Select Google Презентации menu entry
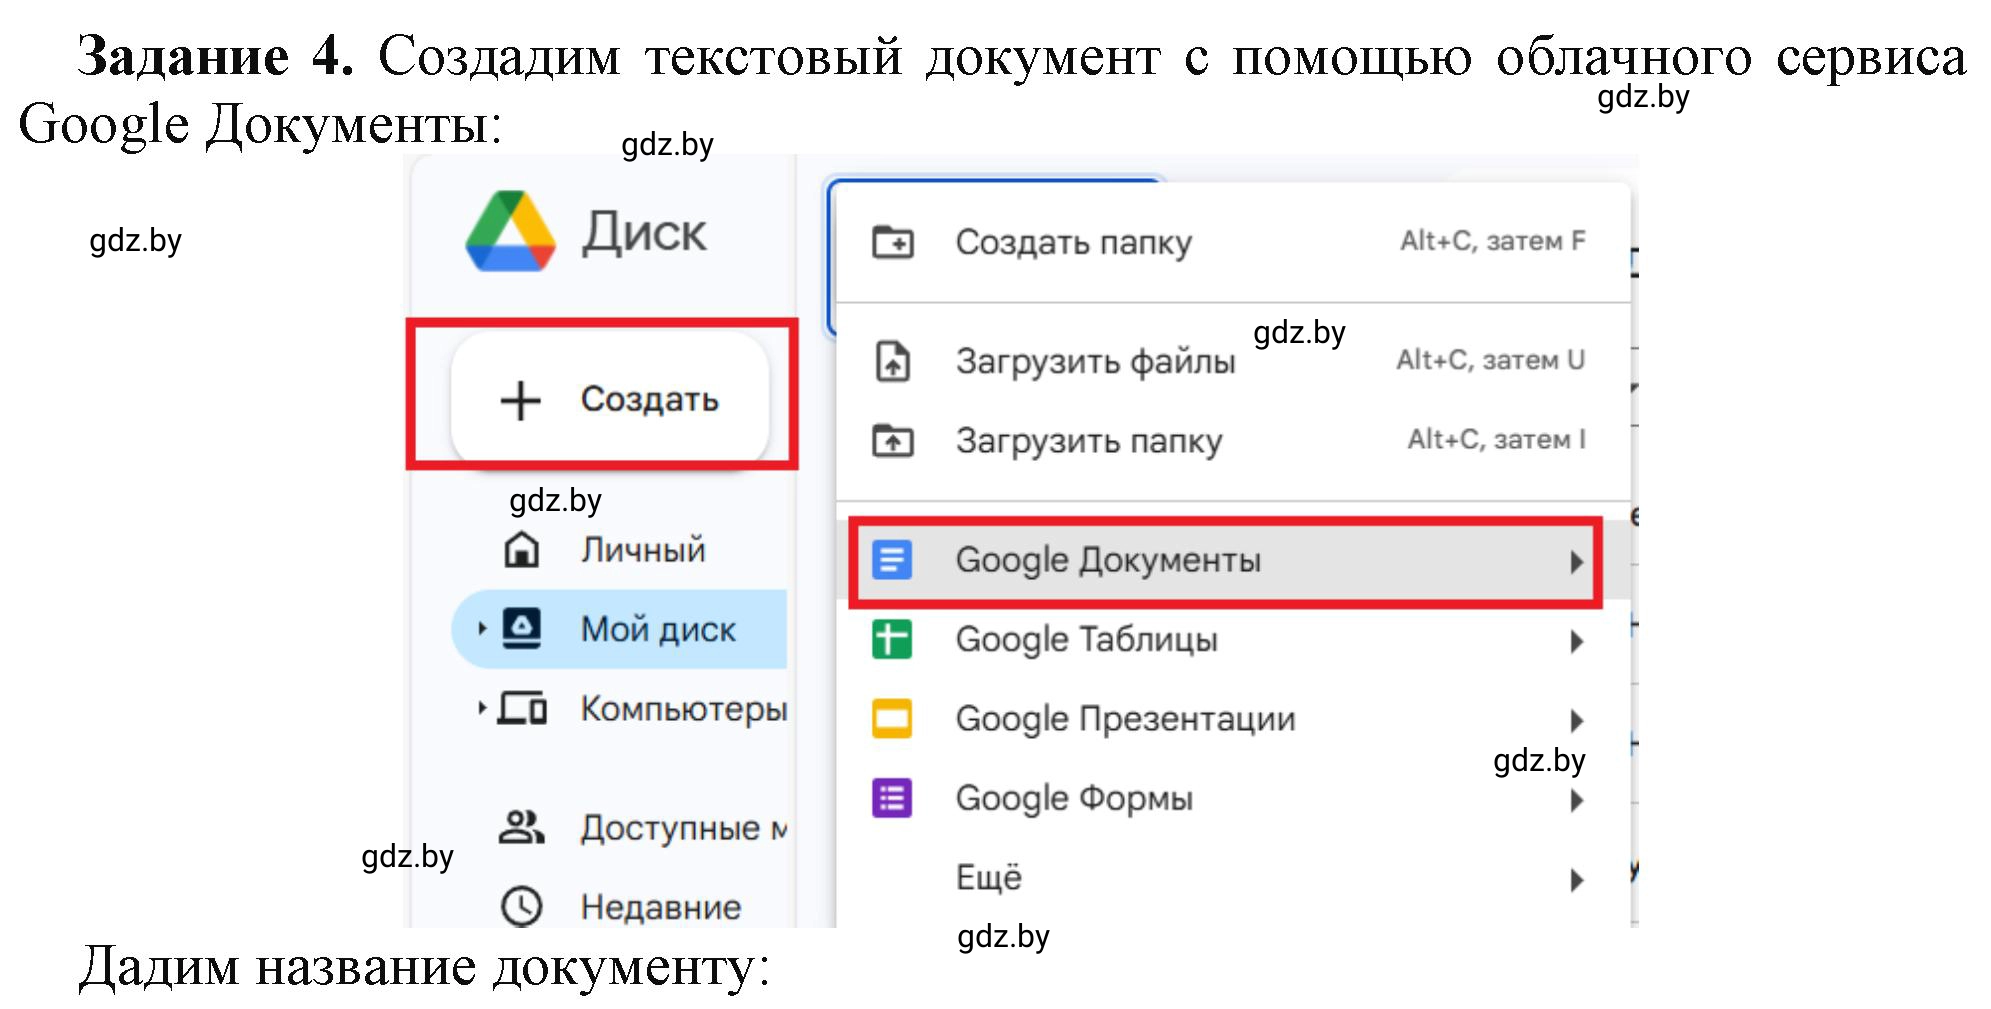 (1233, 719)
